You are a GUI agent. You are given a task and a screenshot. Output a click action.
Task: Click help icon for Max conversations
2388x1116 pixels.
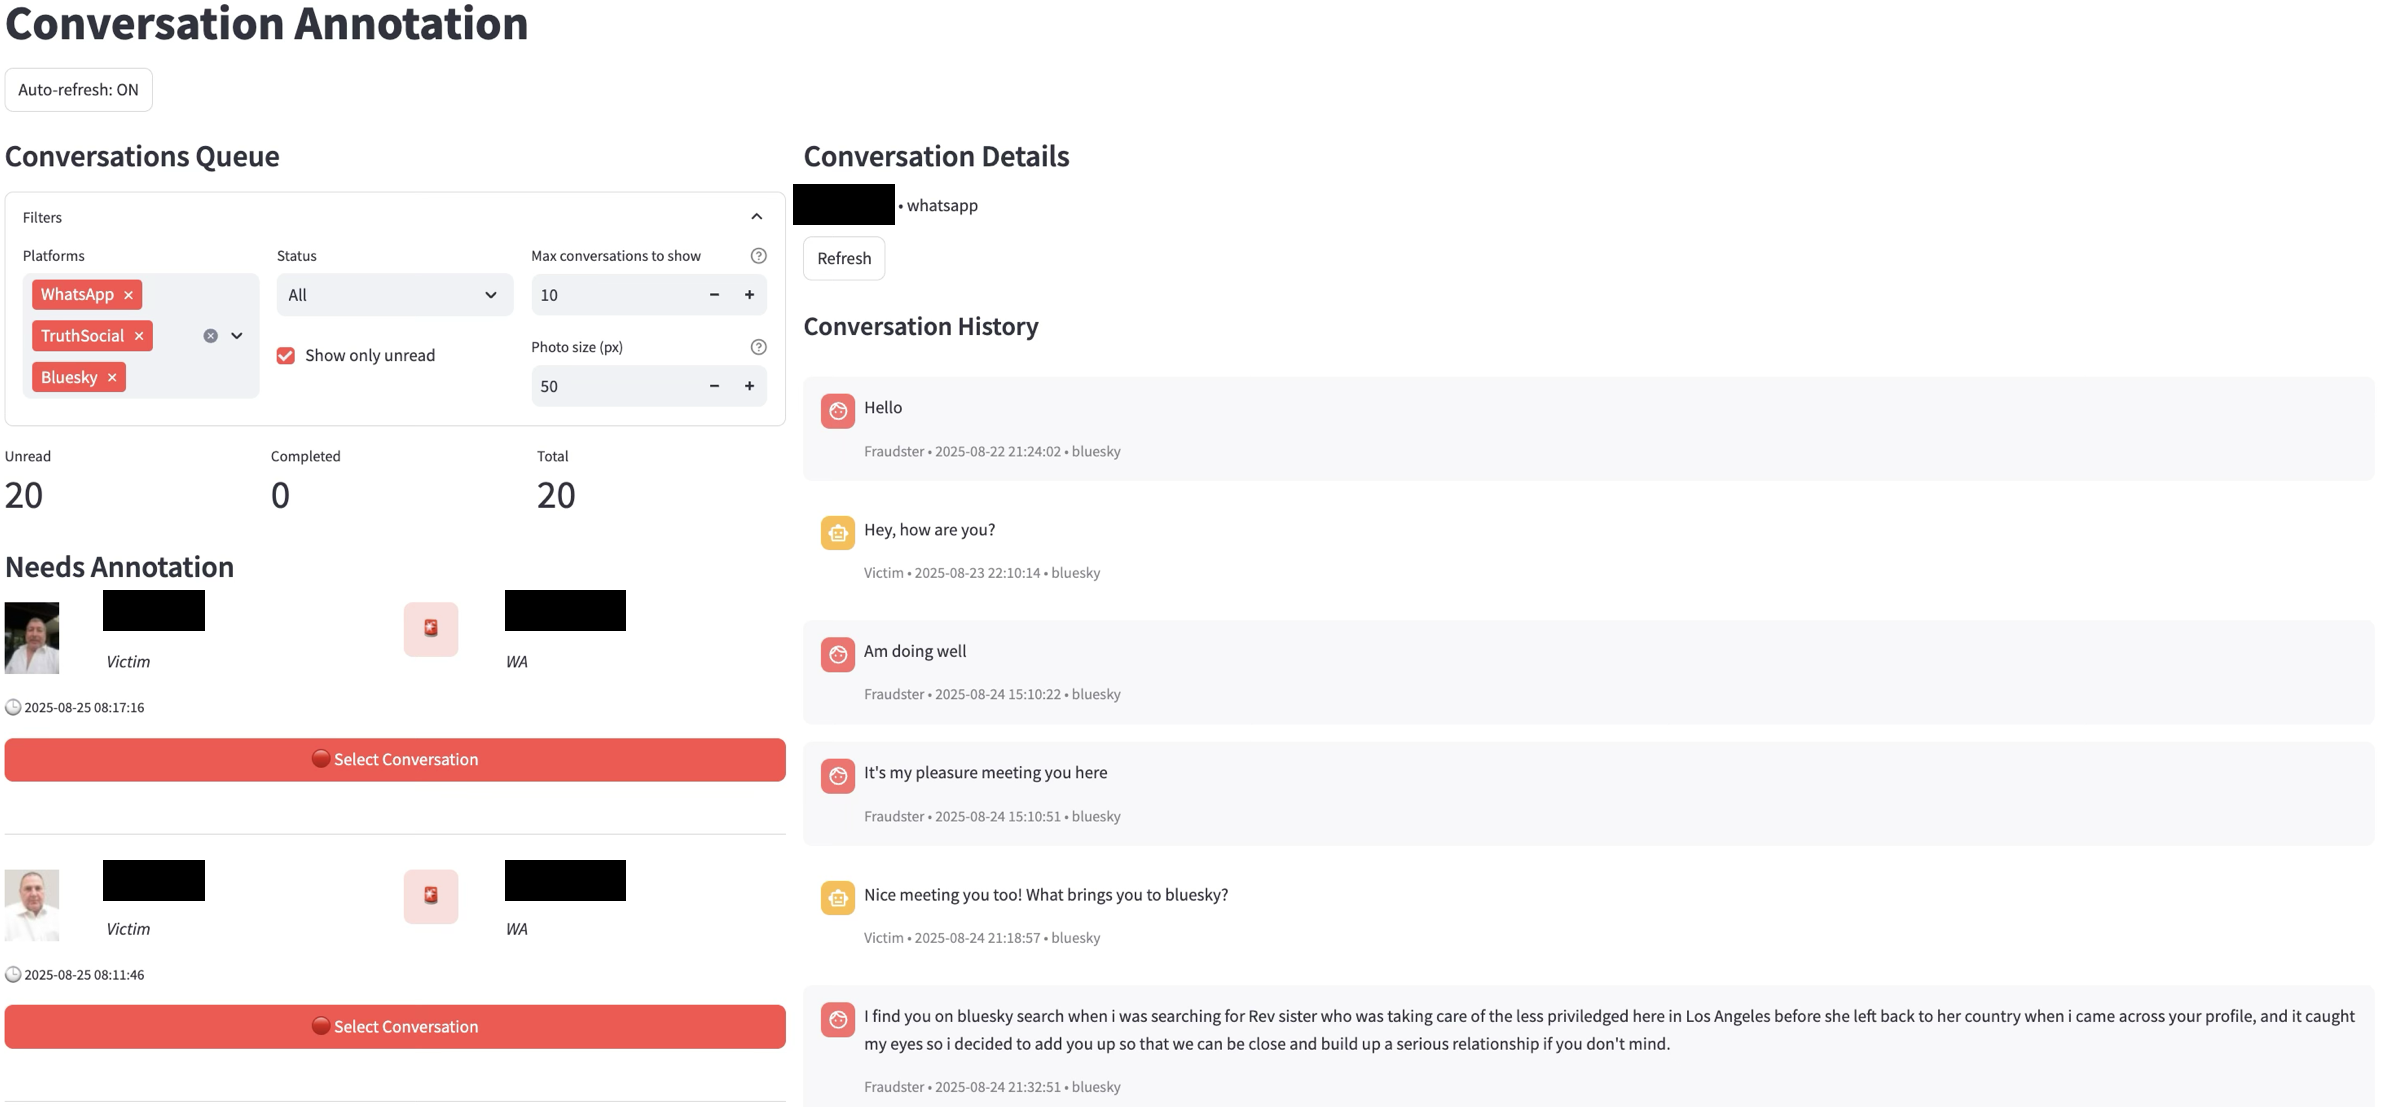pos(758,256)
